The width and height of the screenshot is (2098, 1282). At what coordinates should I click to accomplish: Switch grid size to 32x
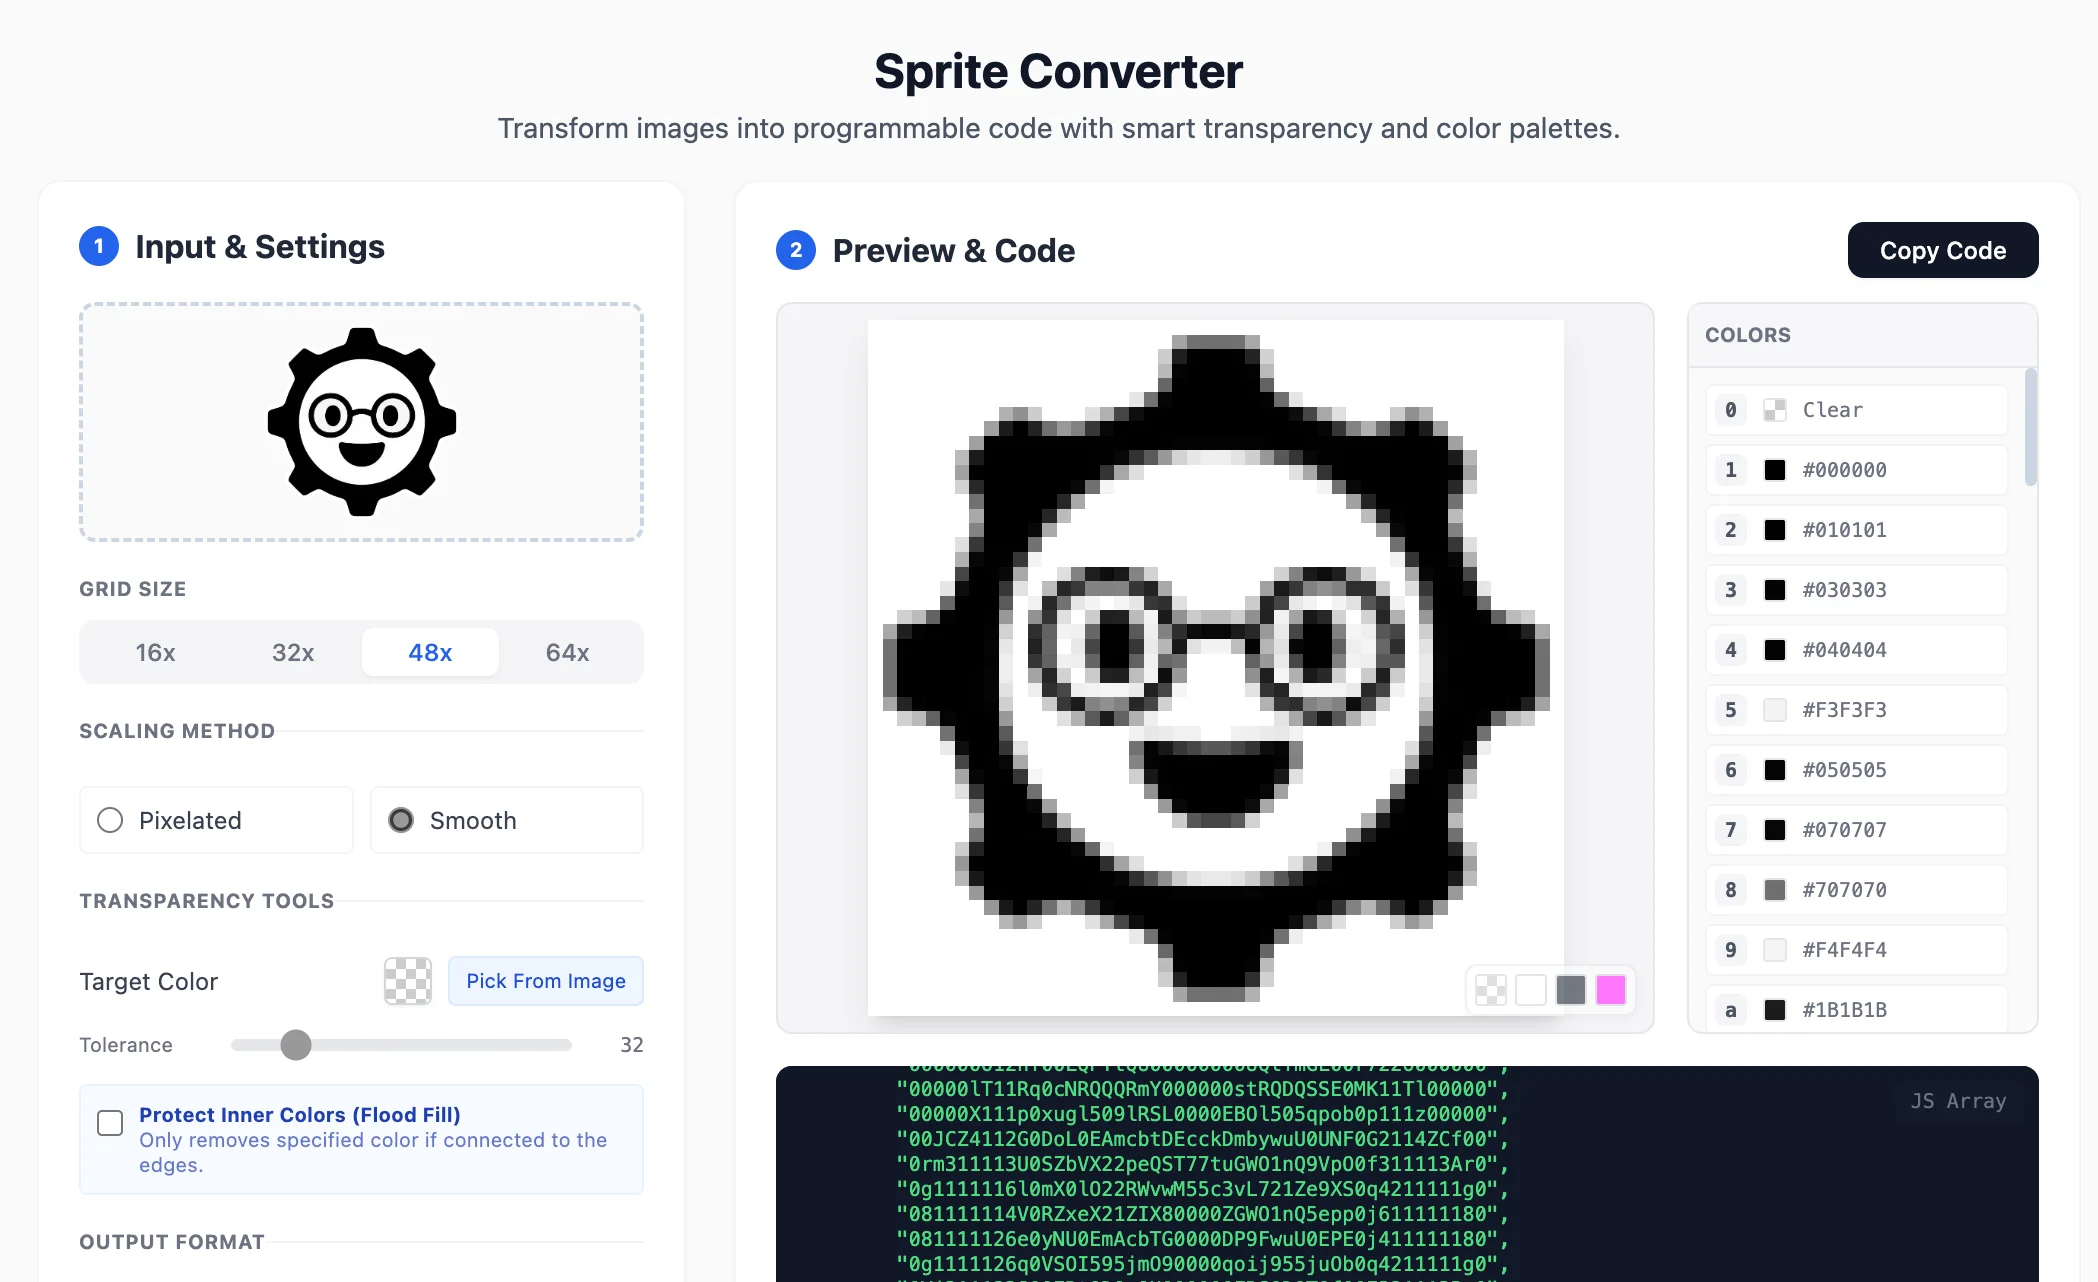pyautogui.click(x=293, y=652)
